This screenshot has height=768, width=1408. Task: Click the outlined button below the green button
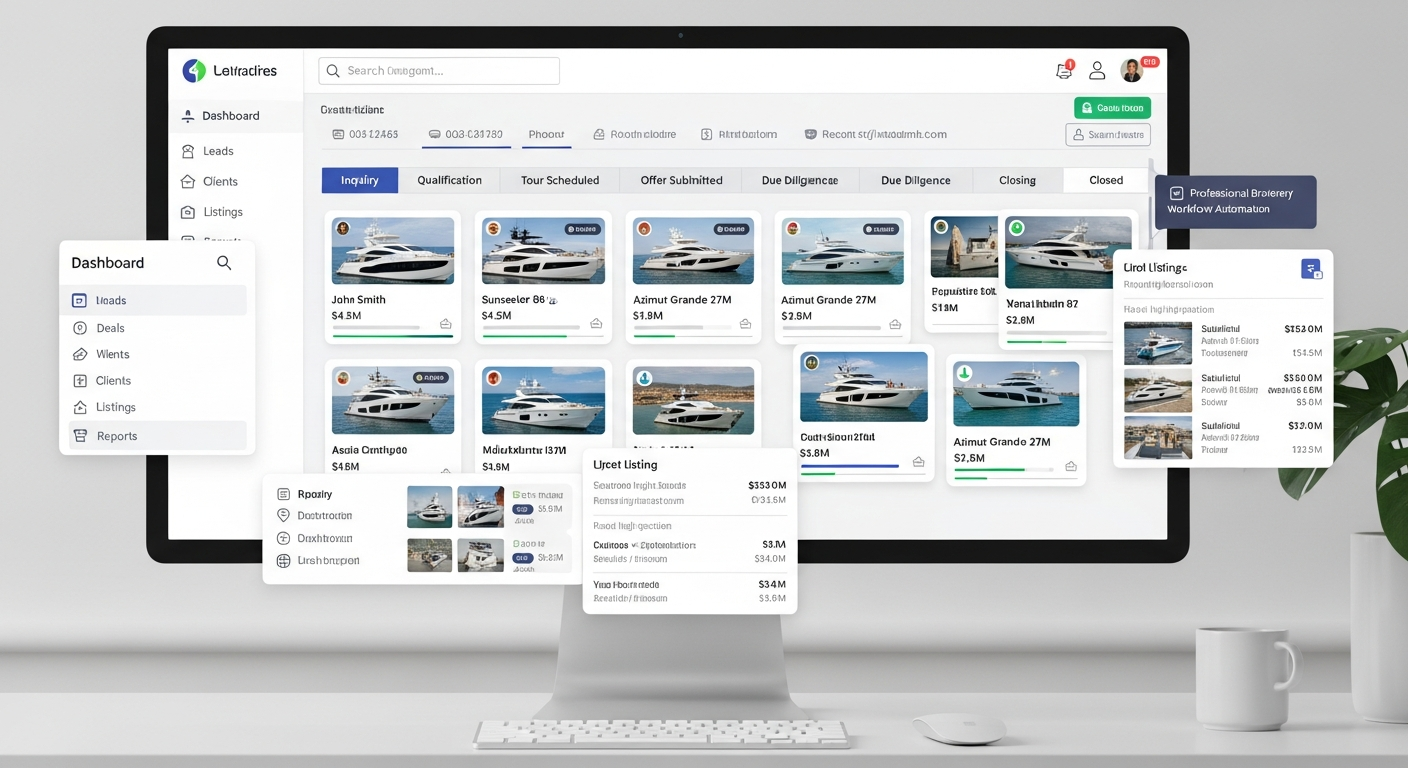coord(1108,135)
